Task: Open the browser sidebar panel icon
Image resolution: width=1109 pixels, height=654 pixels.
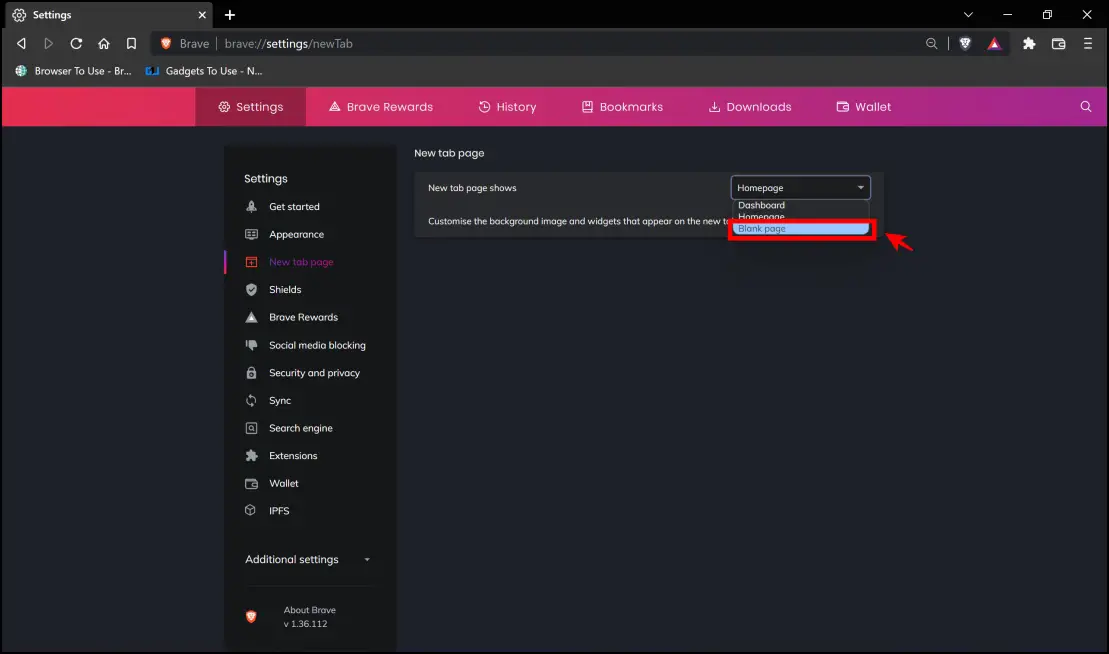Action: (1060, 43)
